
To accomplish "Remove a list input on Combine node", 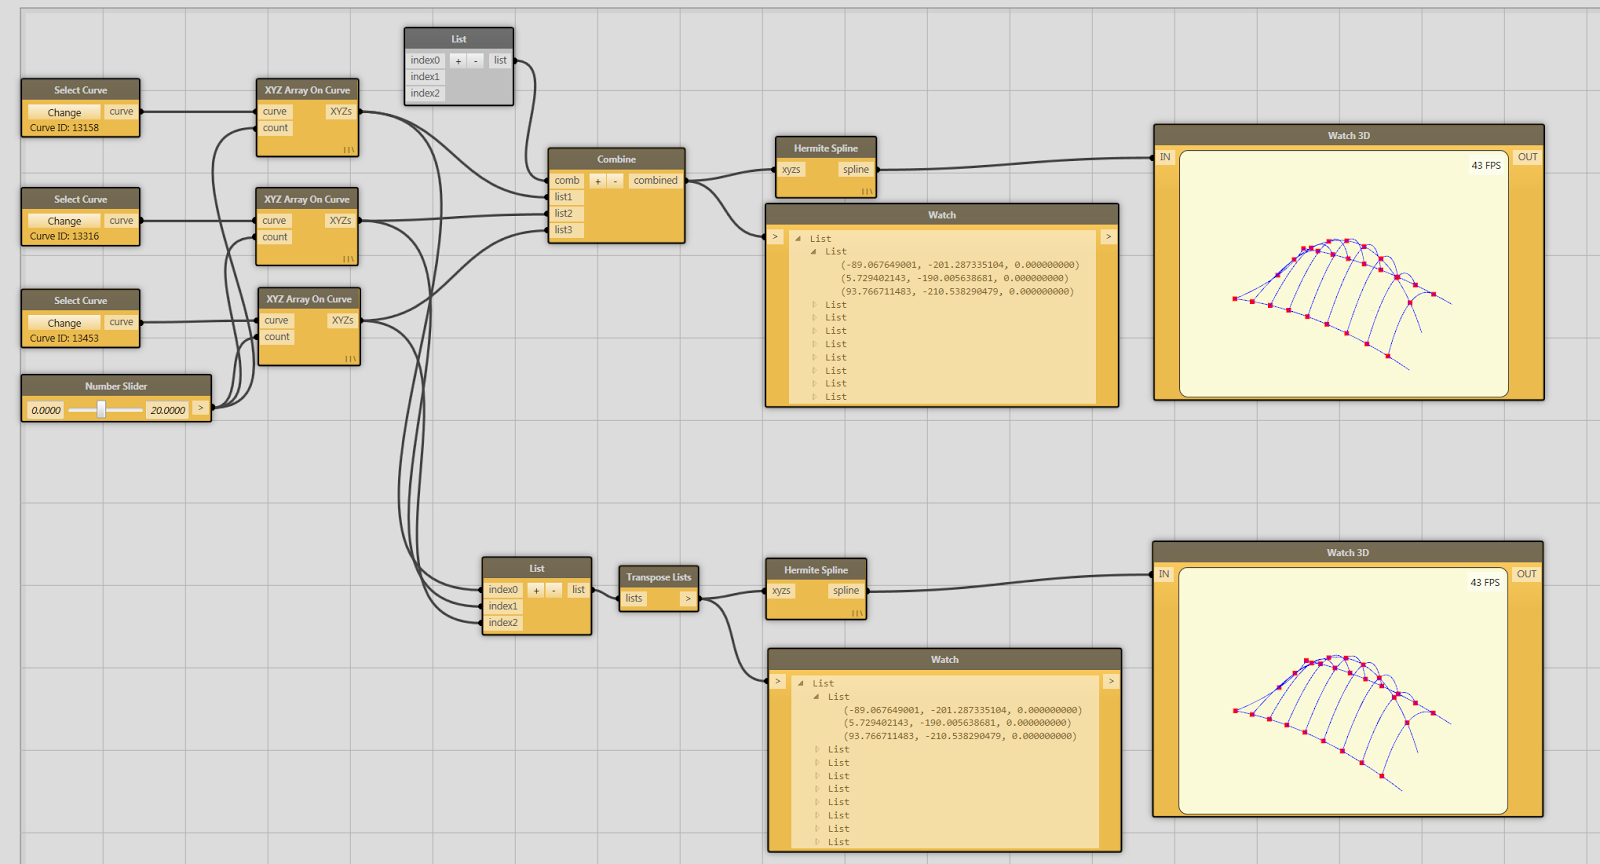I will click(x=615, y=181).
